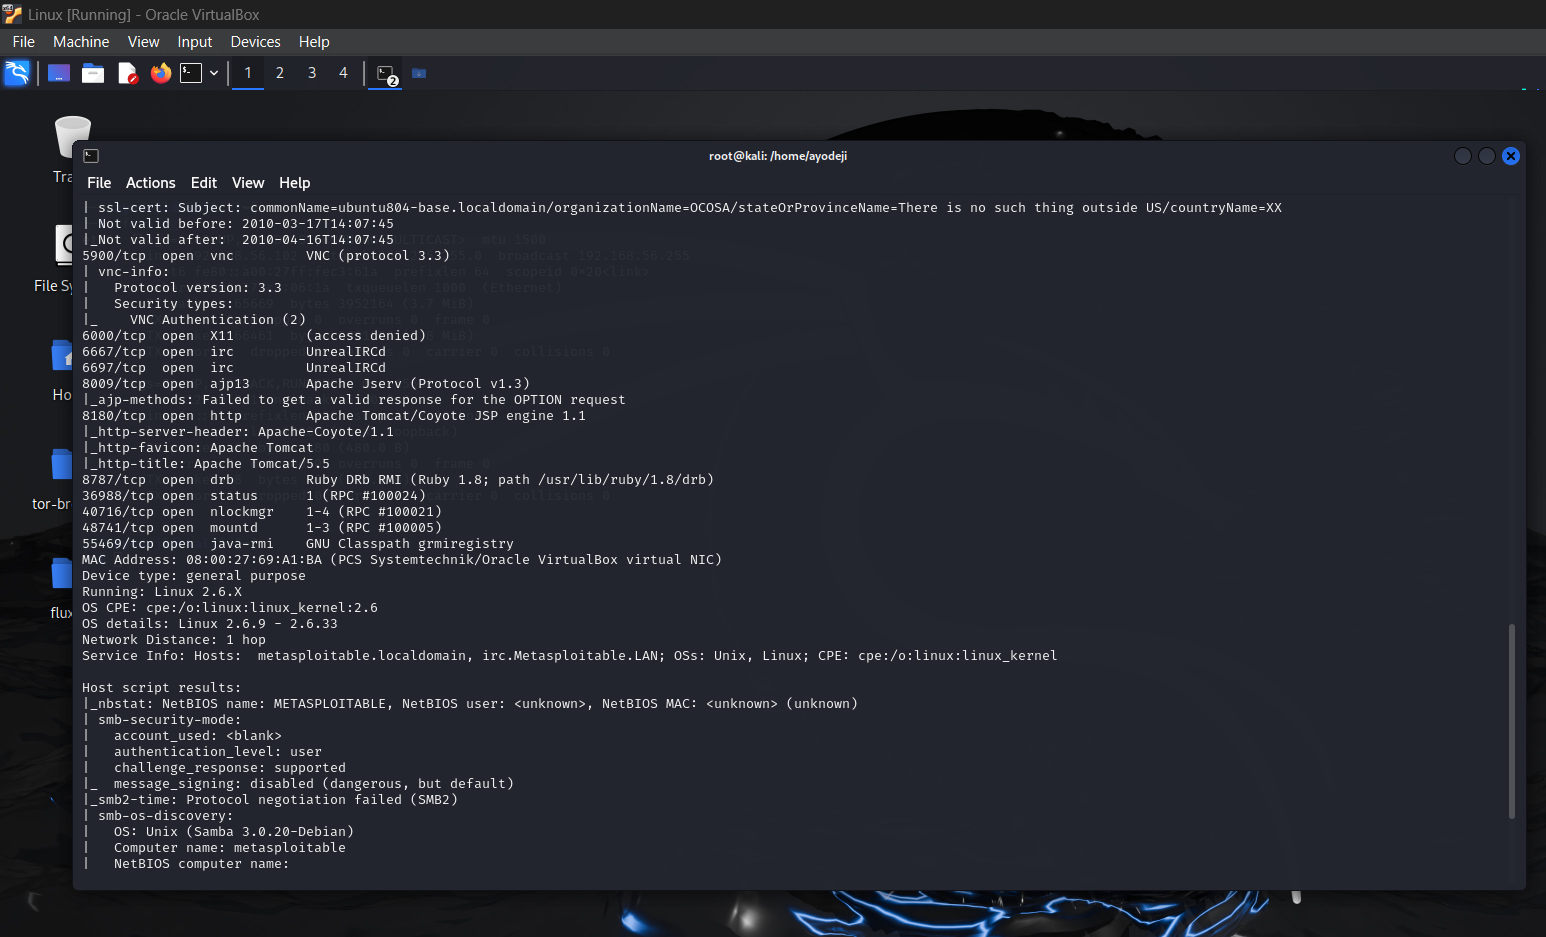Open terminal emulator from the panel
Image resolution: width=1546 pixels, height=937 pixels.
(x=191, y=73)
